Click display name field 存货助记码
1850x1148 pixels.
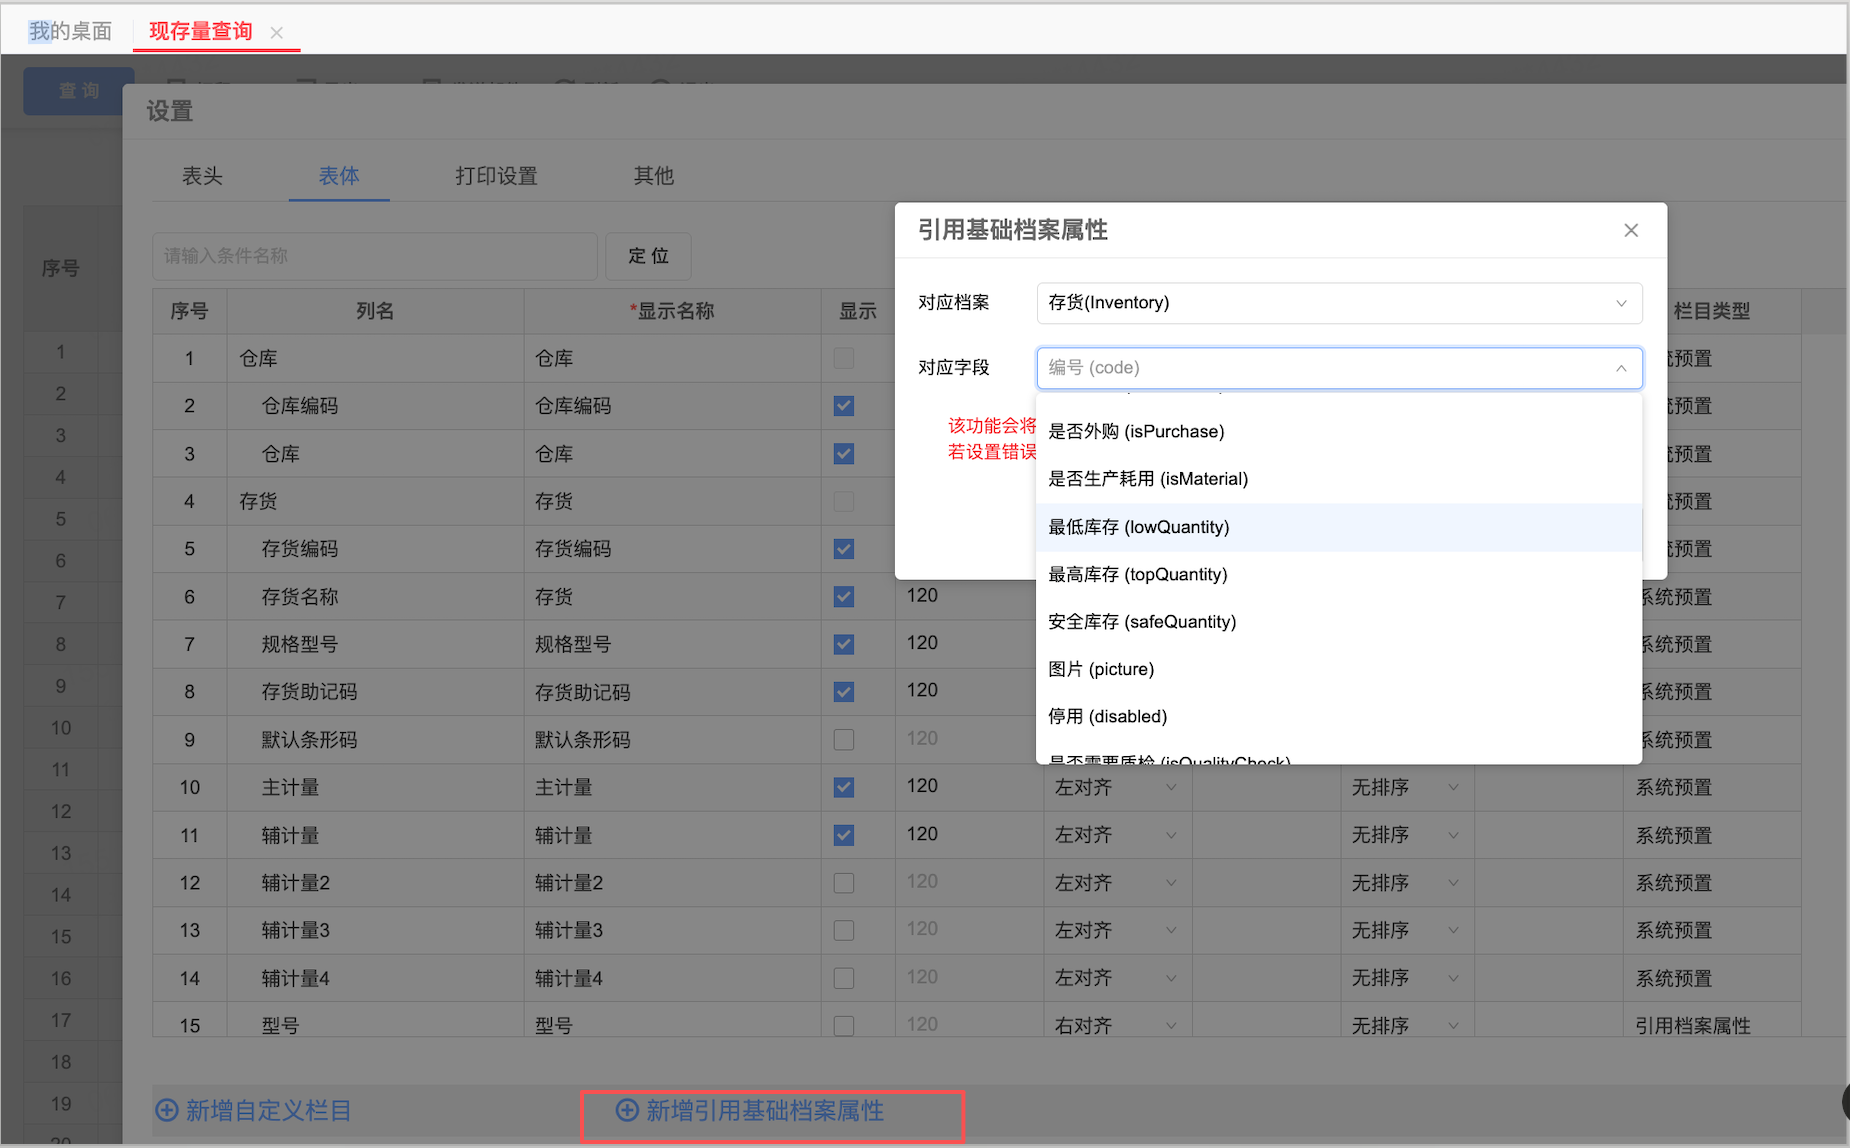pyautogui.click(x=672, y=692)
